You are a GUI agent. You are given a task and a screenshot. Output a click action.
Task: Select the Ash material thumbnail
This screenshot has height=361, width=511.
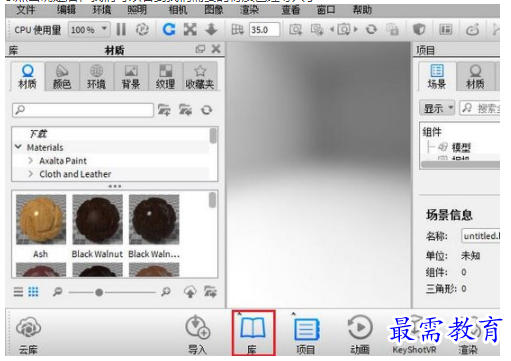[x=41, y=220]
